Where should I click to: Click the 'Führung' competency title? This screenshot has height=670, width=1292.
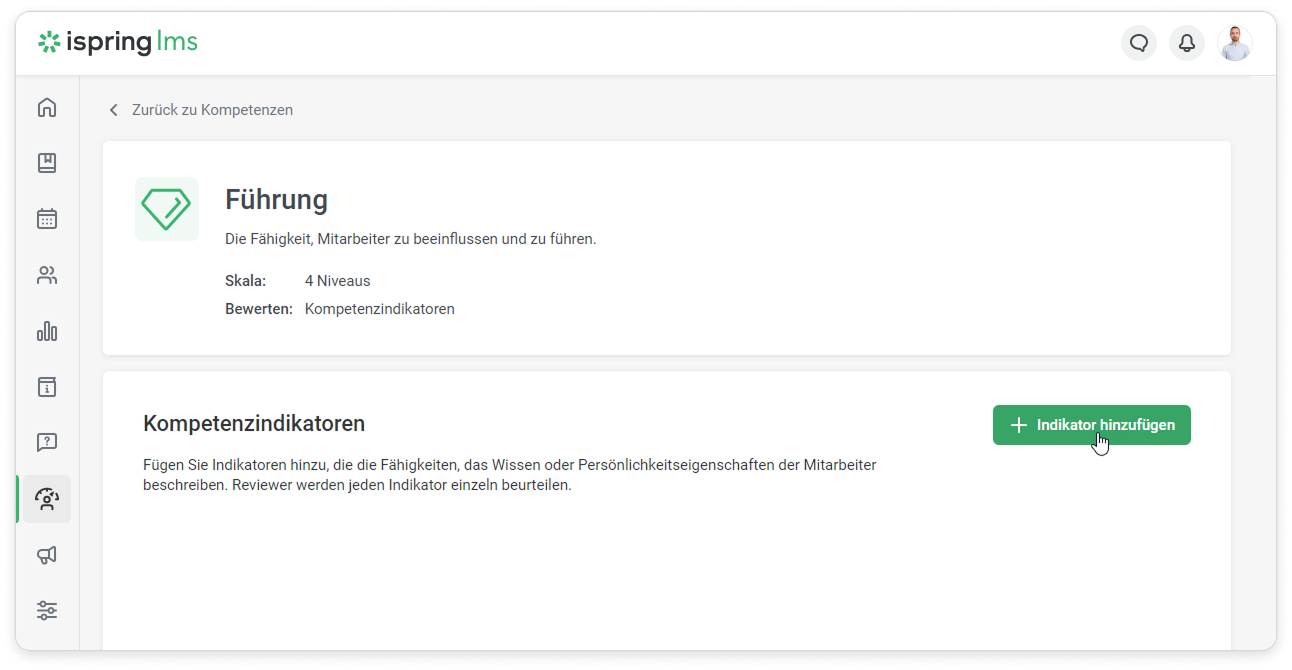[x=276, y=200]
